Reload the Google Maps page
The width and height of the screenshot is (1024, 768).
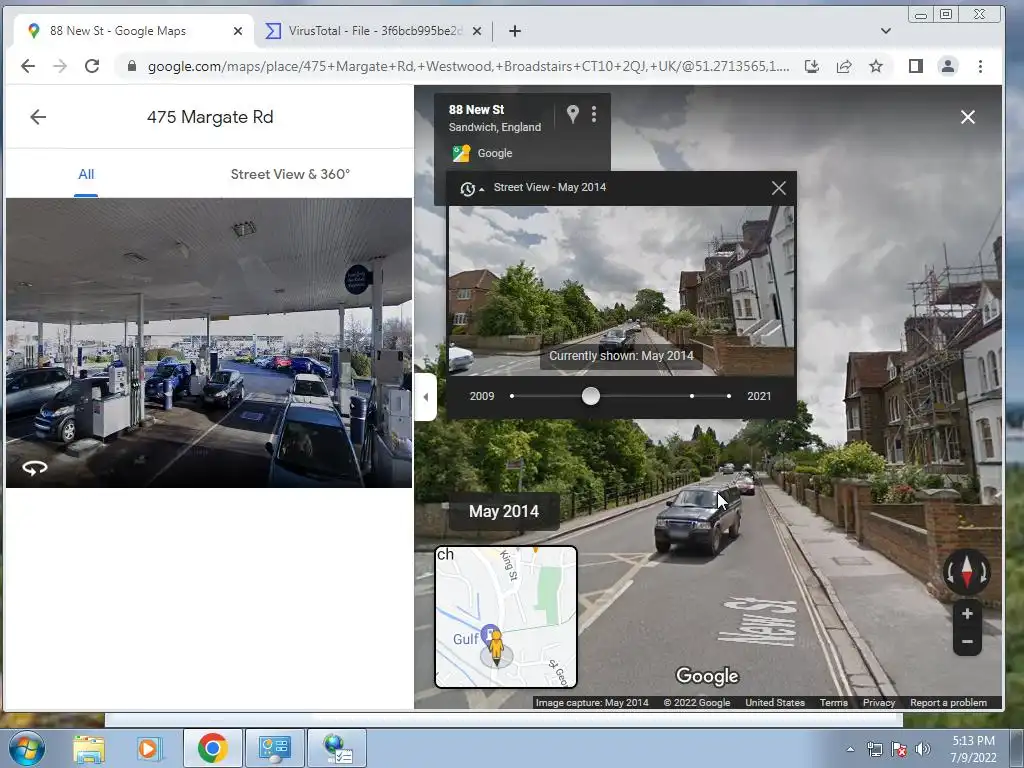click(x=92, y=66)
